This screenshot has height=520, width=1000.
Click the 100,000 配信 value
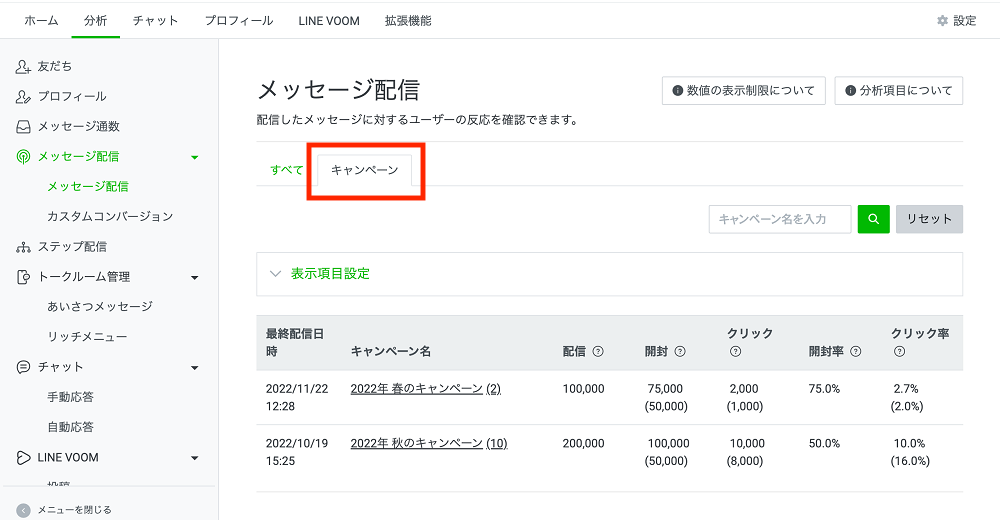click(584, 389)
